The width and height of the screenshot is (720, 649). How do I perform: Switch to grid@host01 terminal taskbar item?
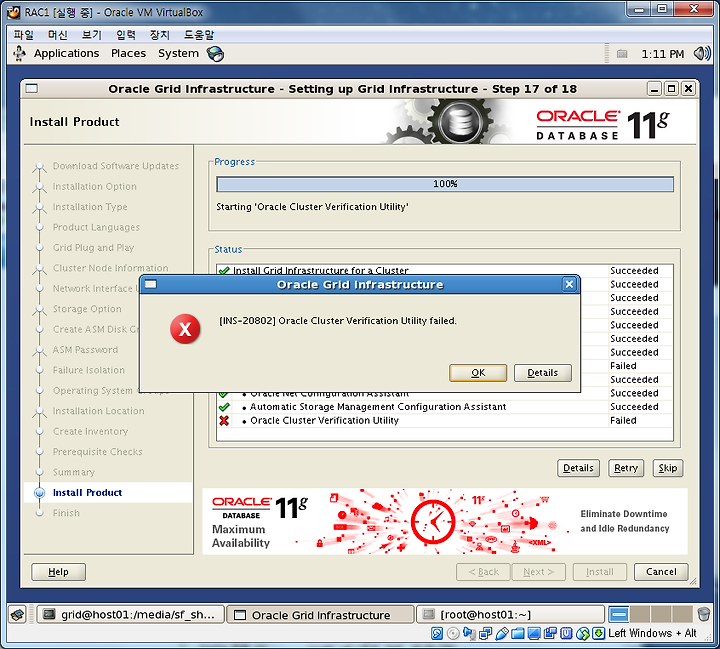(x=130, y=615)
